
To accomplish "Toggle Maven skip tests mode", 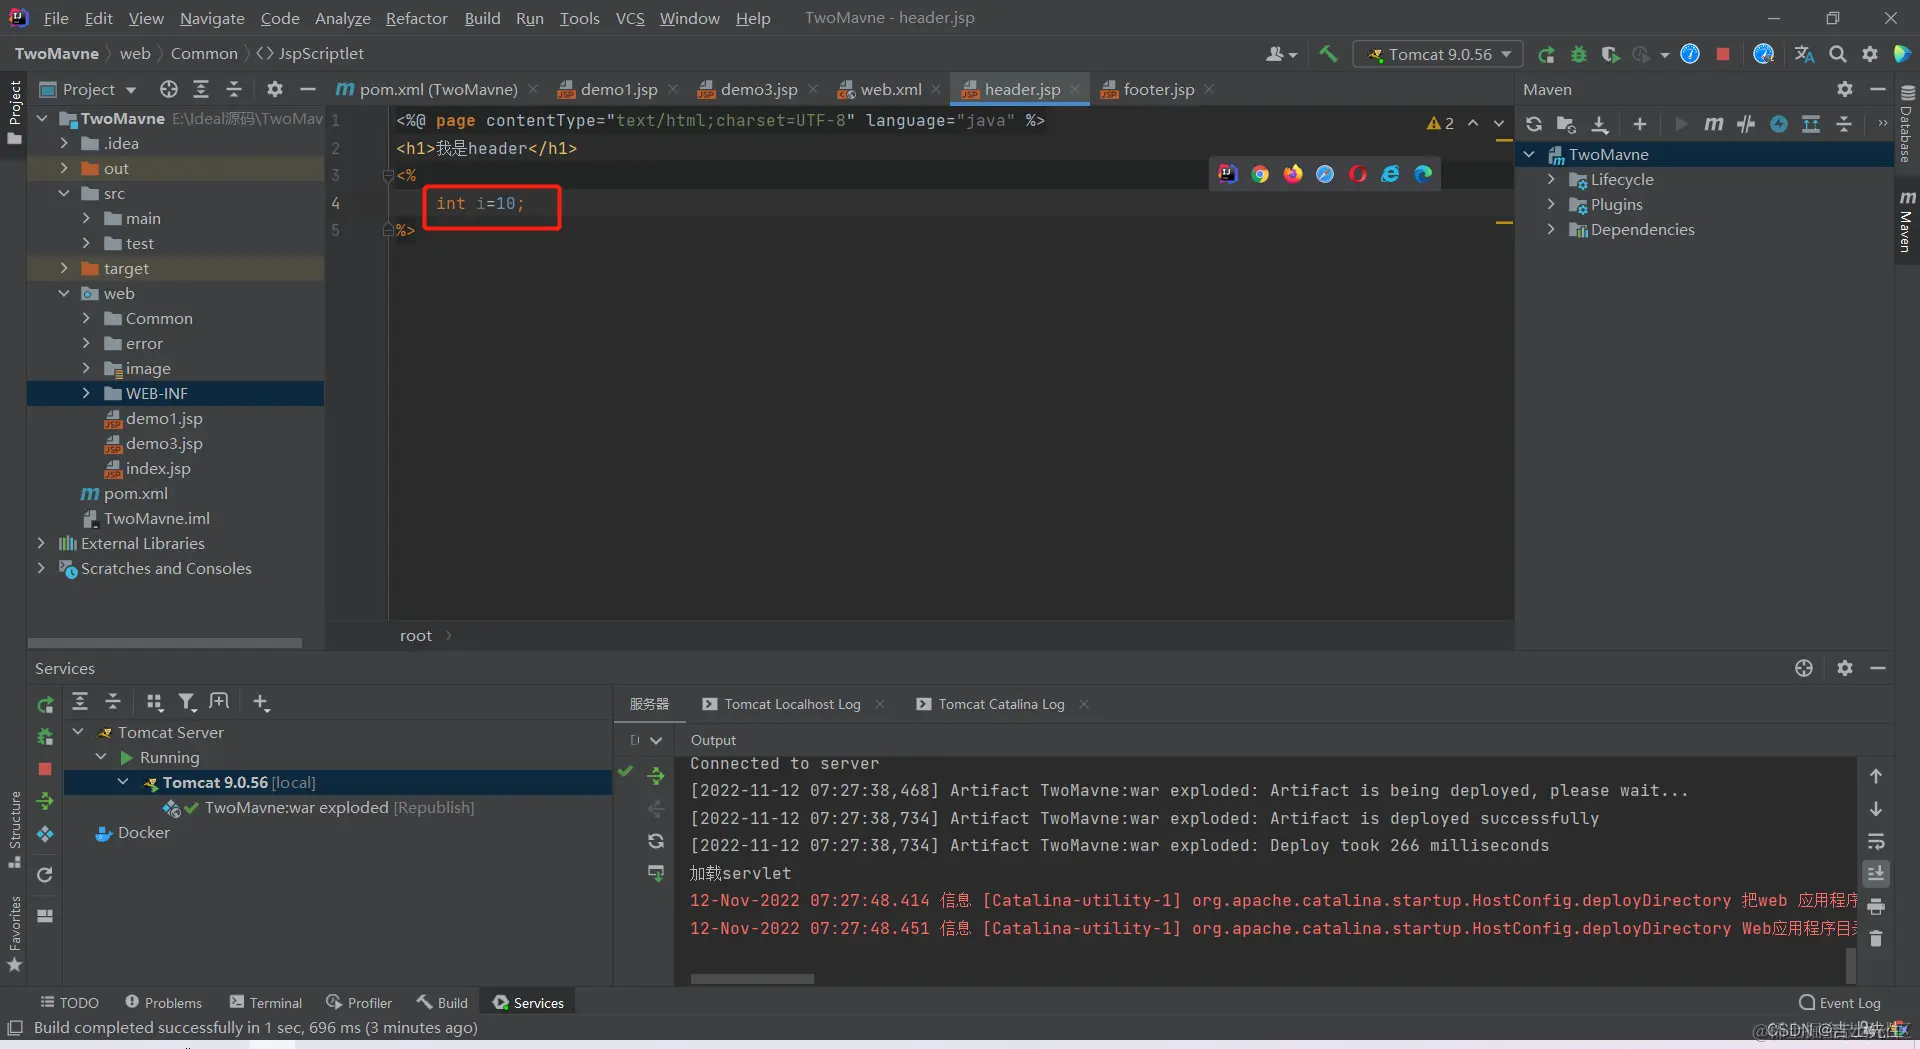I will [x=1779, y=124].
